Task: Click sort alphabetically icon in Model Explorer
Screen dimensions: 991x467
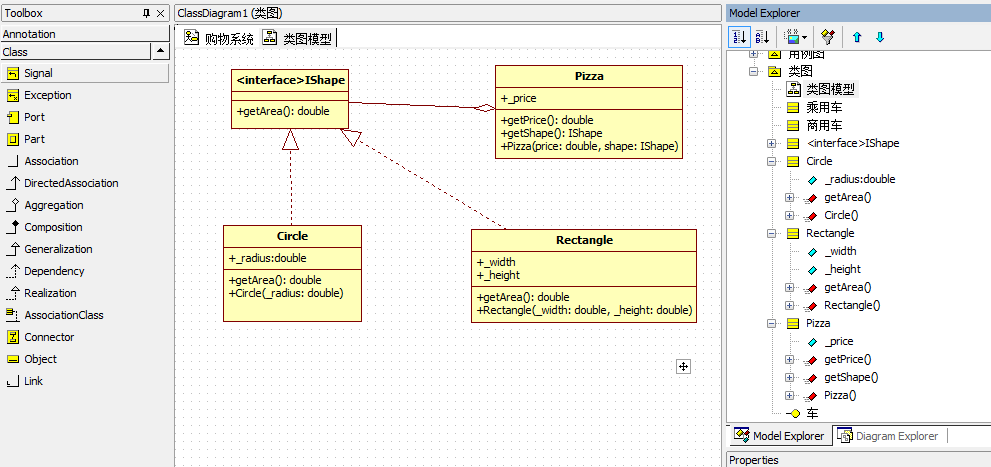Action: pos(762,37)
